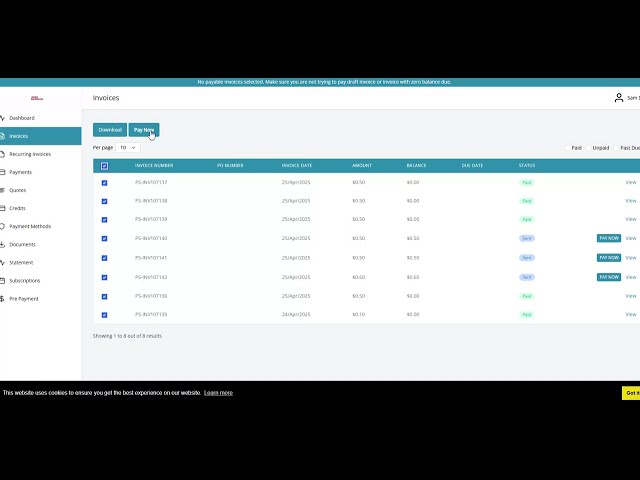Uncheck the checkbox for invoice PS-INV107140
Image resolution: width=640 pixels, height=480 pixels.
tap(104, 238)
